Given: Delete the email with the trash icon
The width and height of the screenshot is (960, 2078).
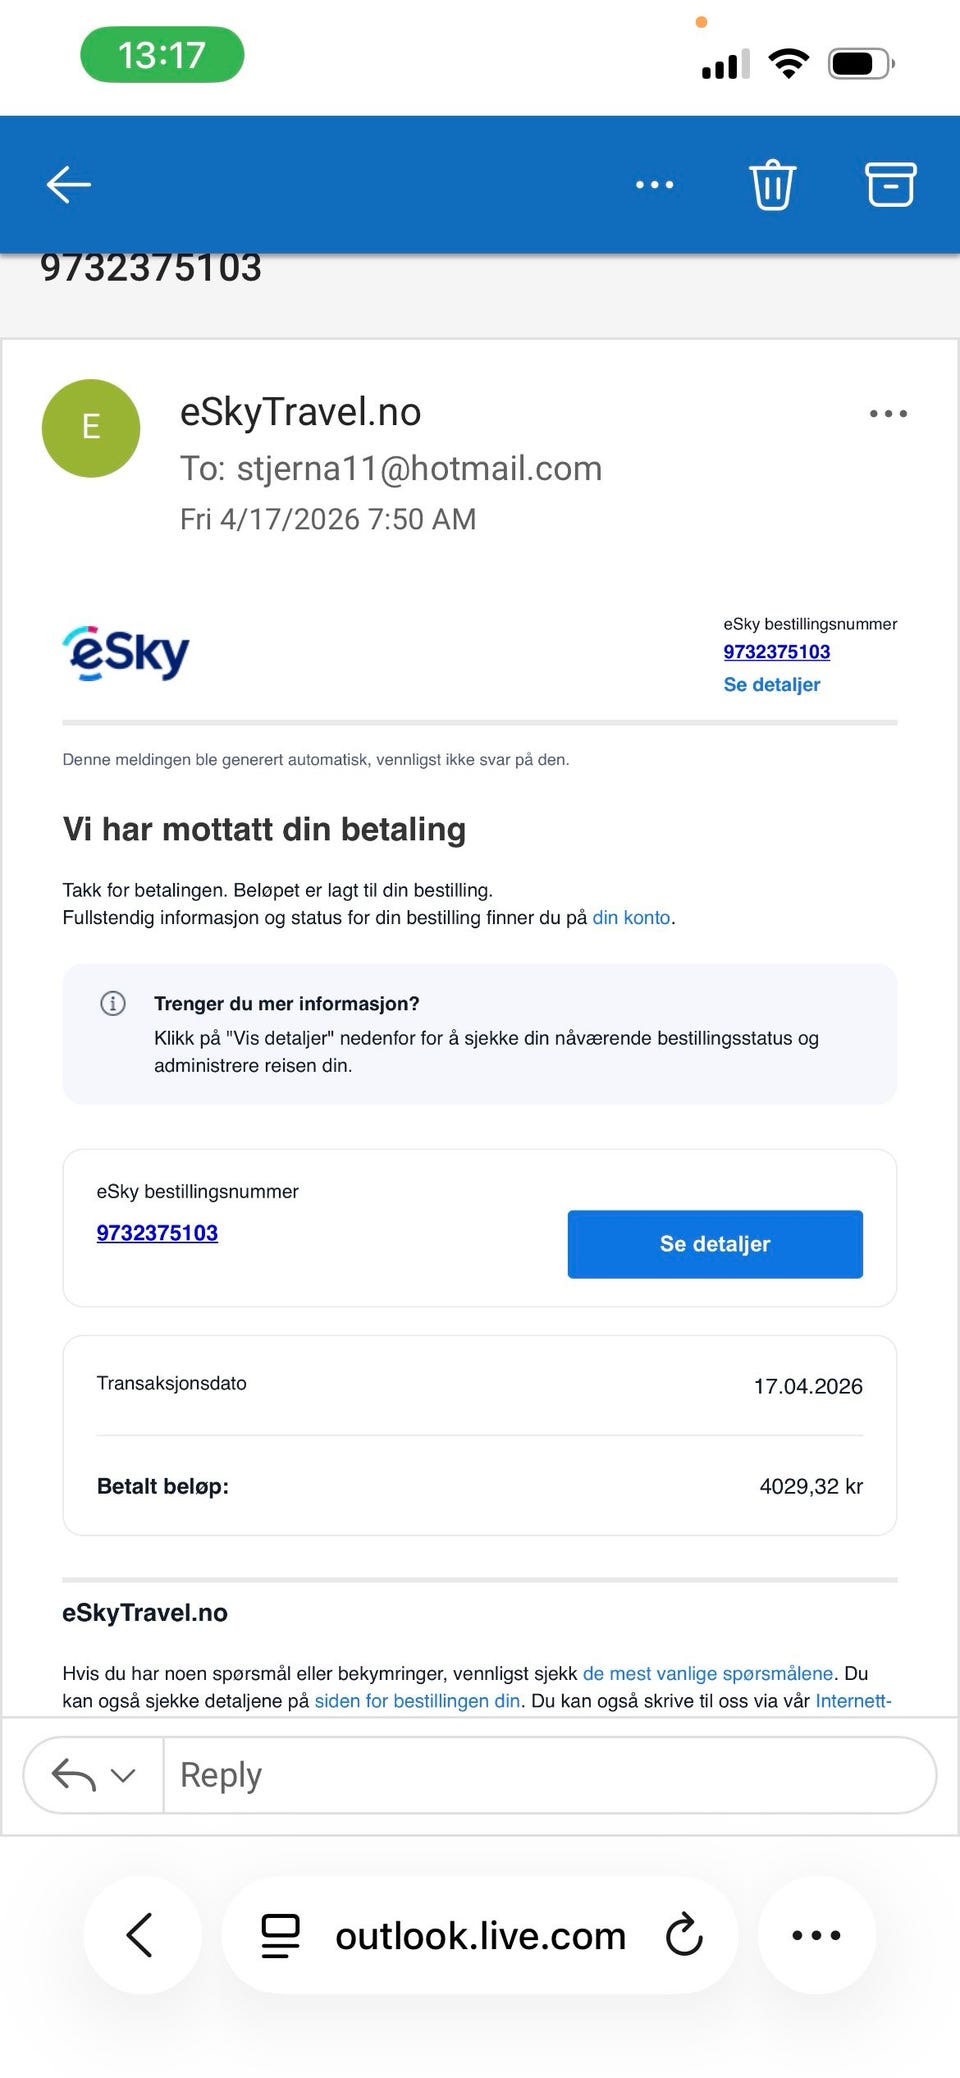Looking at the screenshot, I should coord(772,185).
